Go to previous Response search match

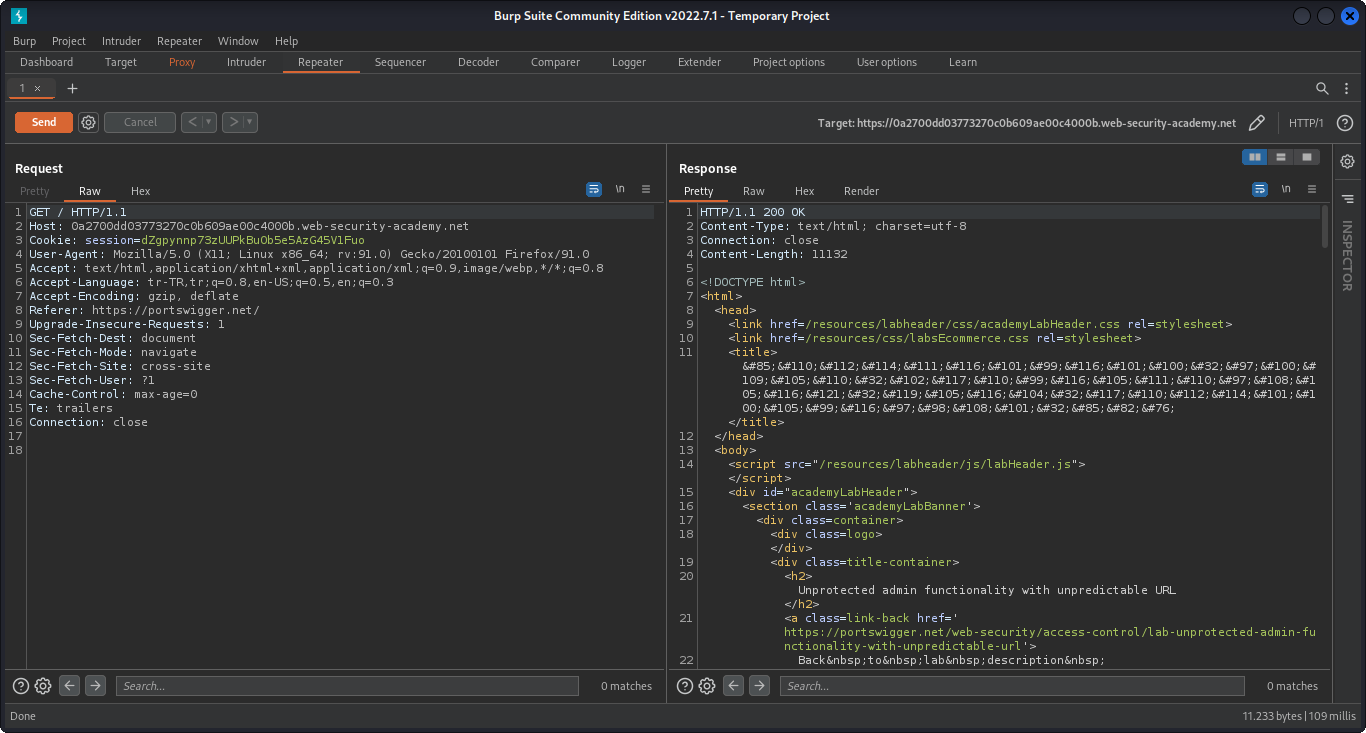click(x=733, y=686)
